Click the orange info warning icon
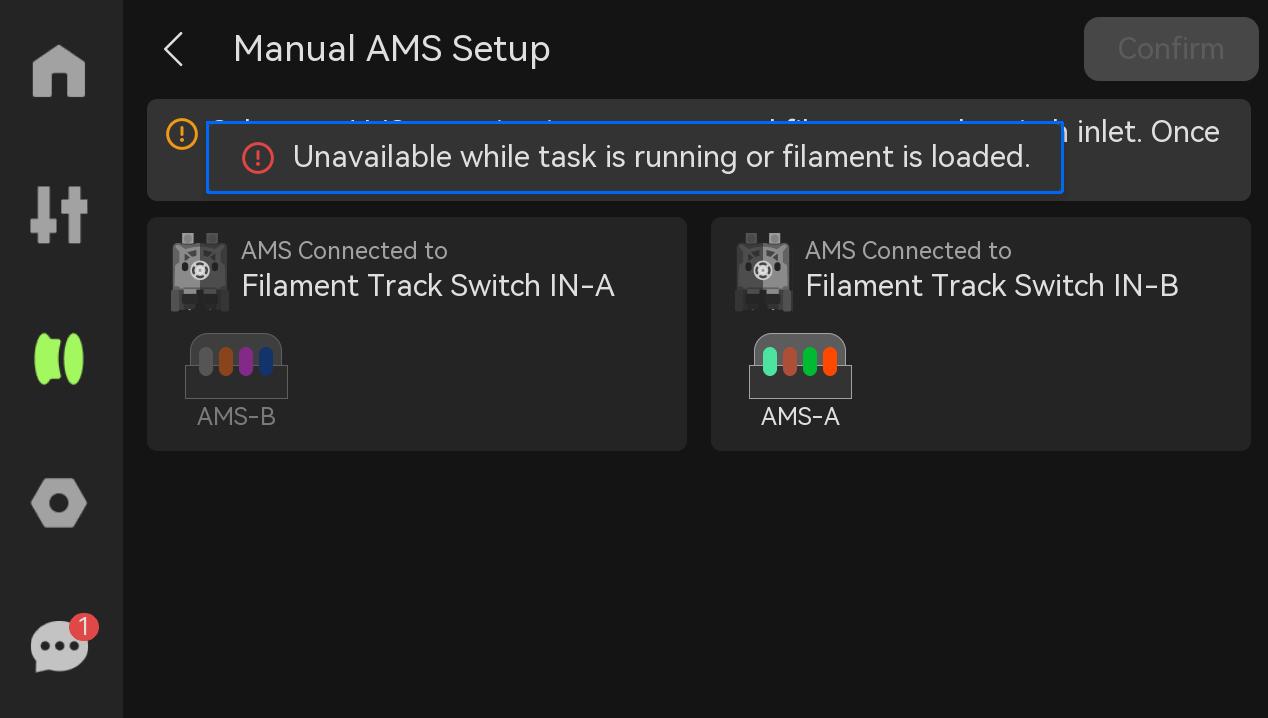This screenshot has width=1268, height=718. coord(182,134)
